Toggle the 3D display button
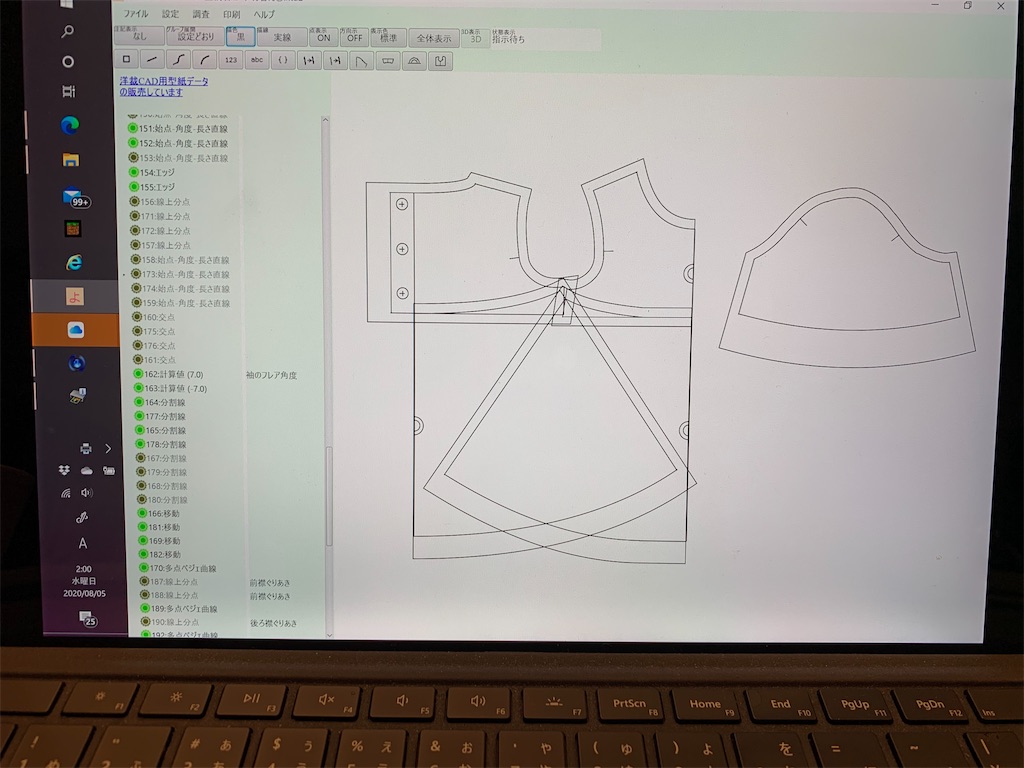The height and width of the screenshot is (768, 1024). pos(475,38)
